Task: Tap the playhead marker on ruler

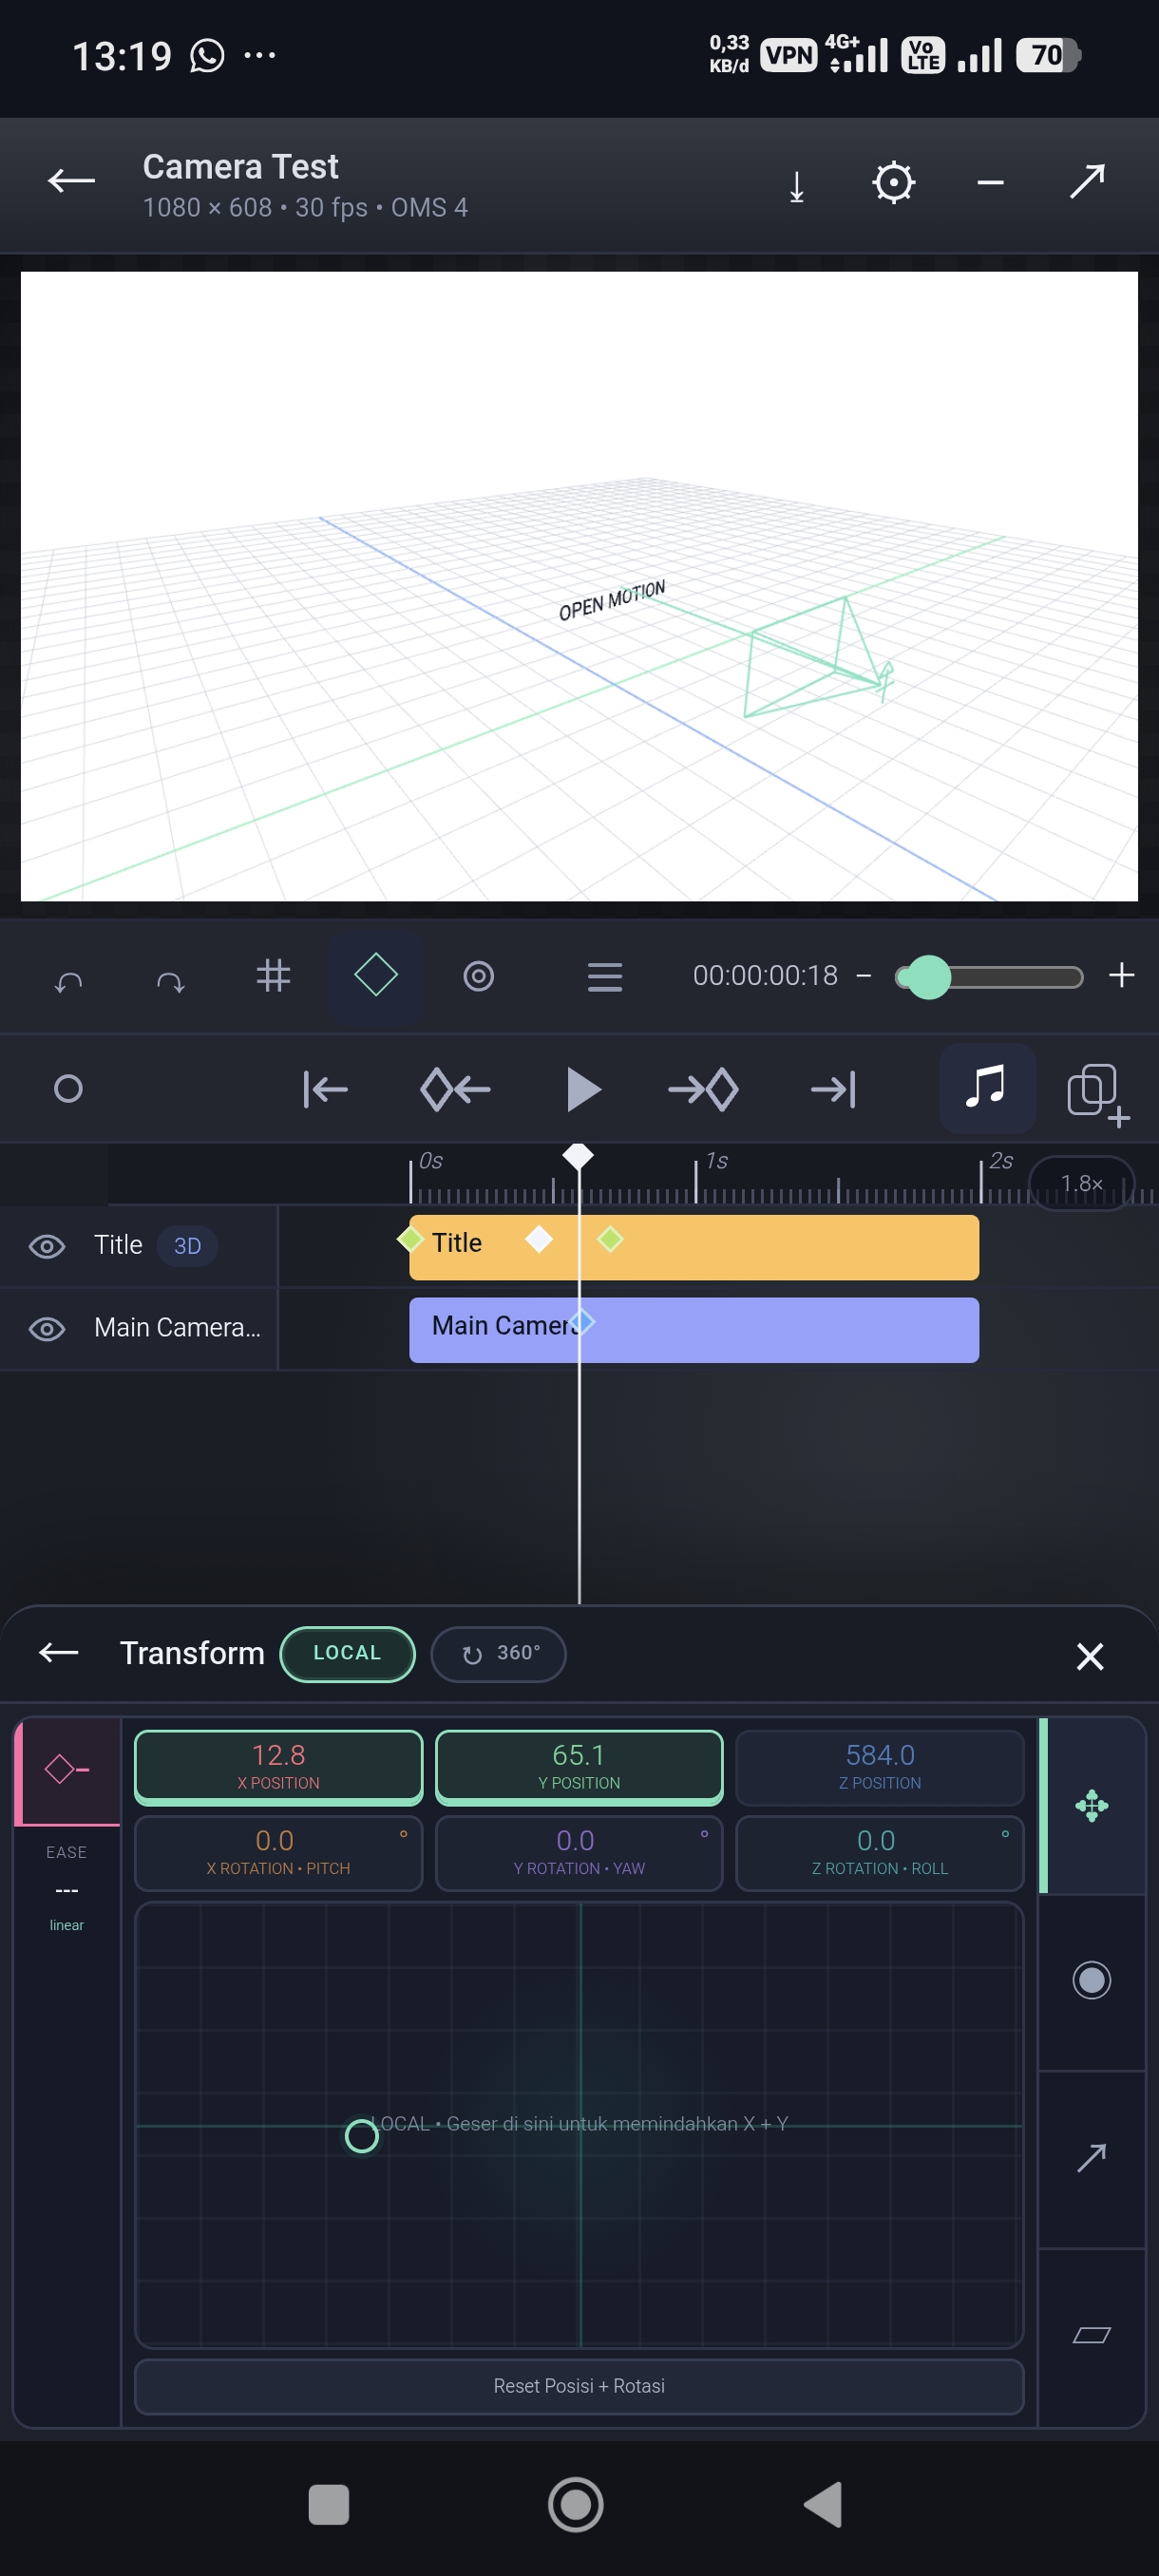Action: coord(578,1155)
